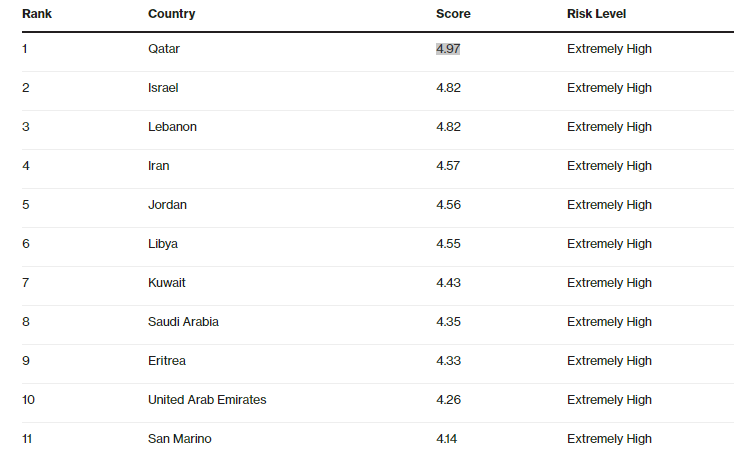Click the Eritrea country cell

pos(167,361)
